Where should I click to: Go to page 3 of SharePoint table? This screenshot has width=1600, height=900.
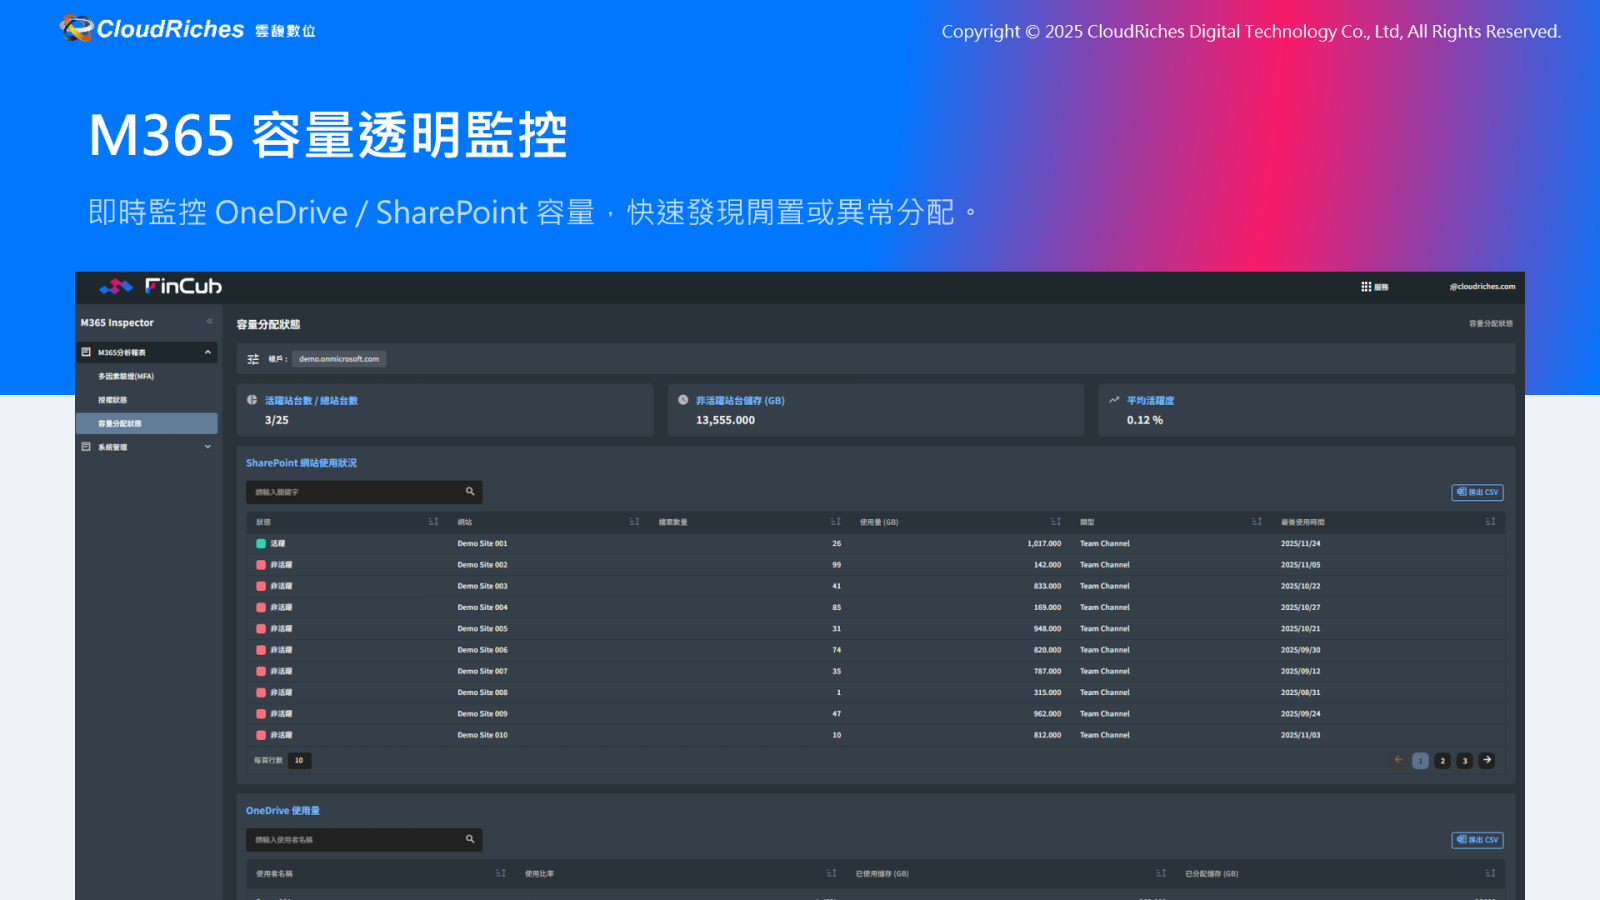coord(1465,761)
